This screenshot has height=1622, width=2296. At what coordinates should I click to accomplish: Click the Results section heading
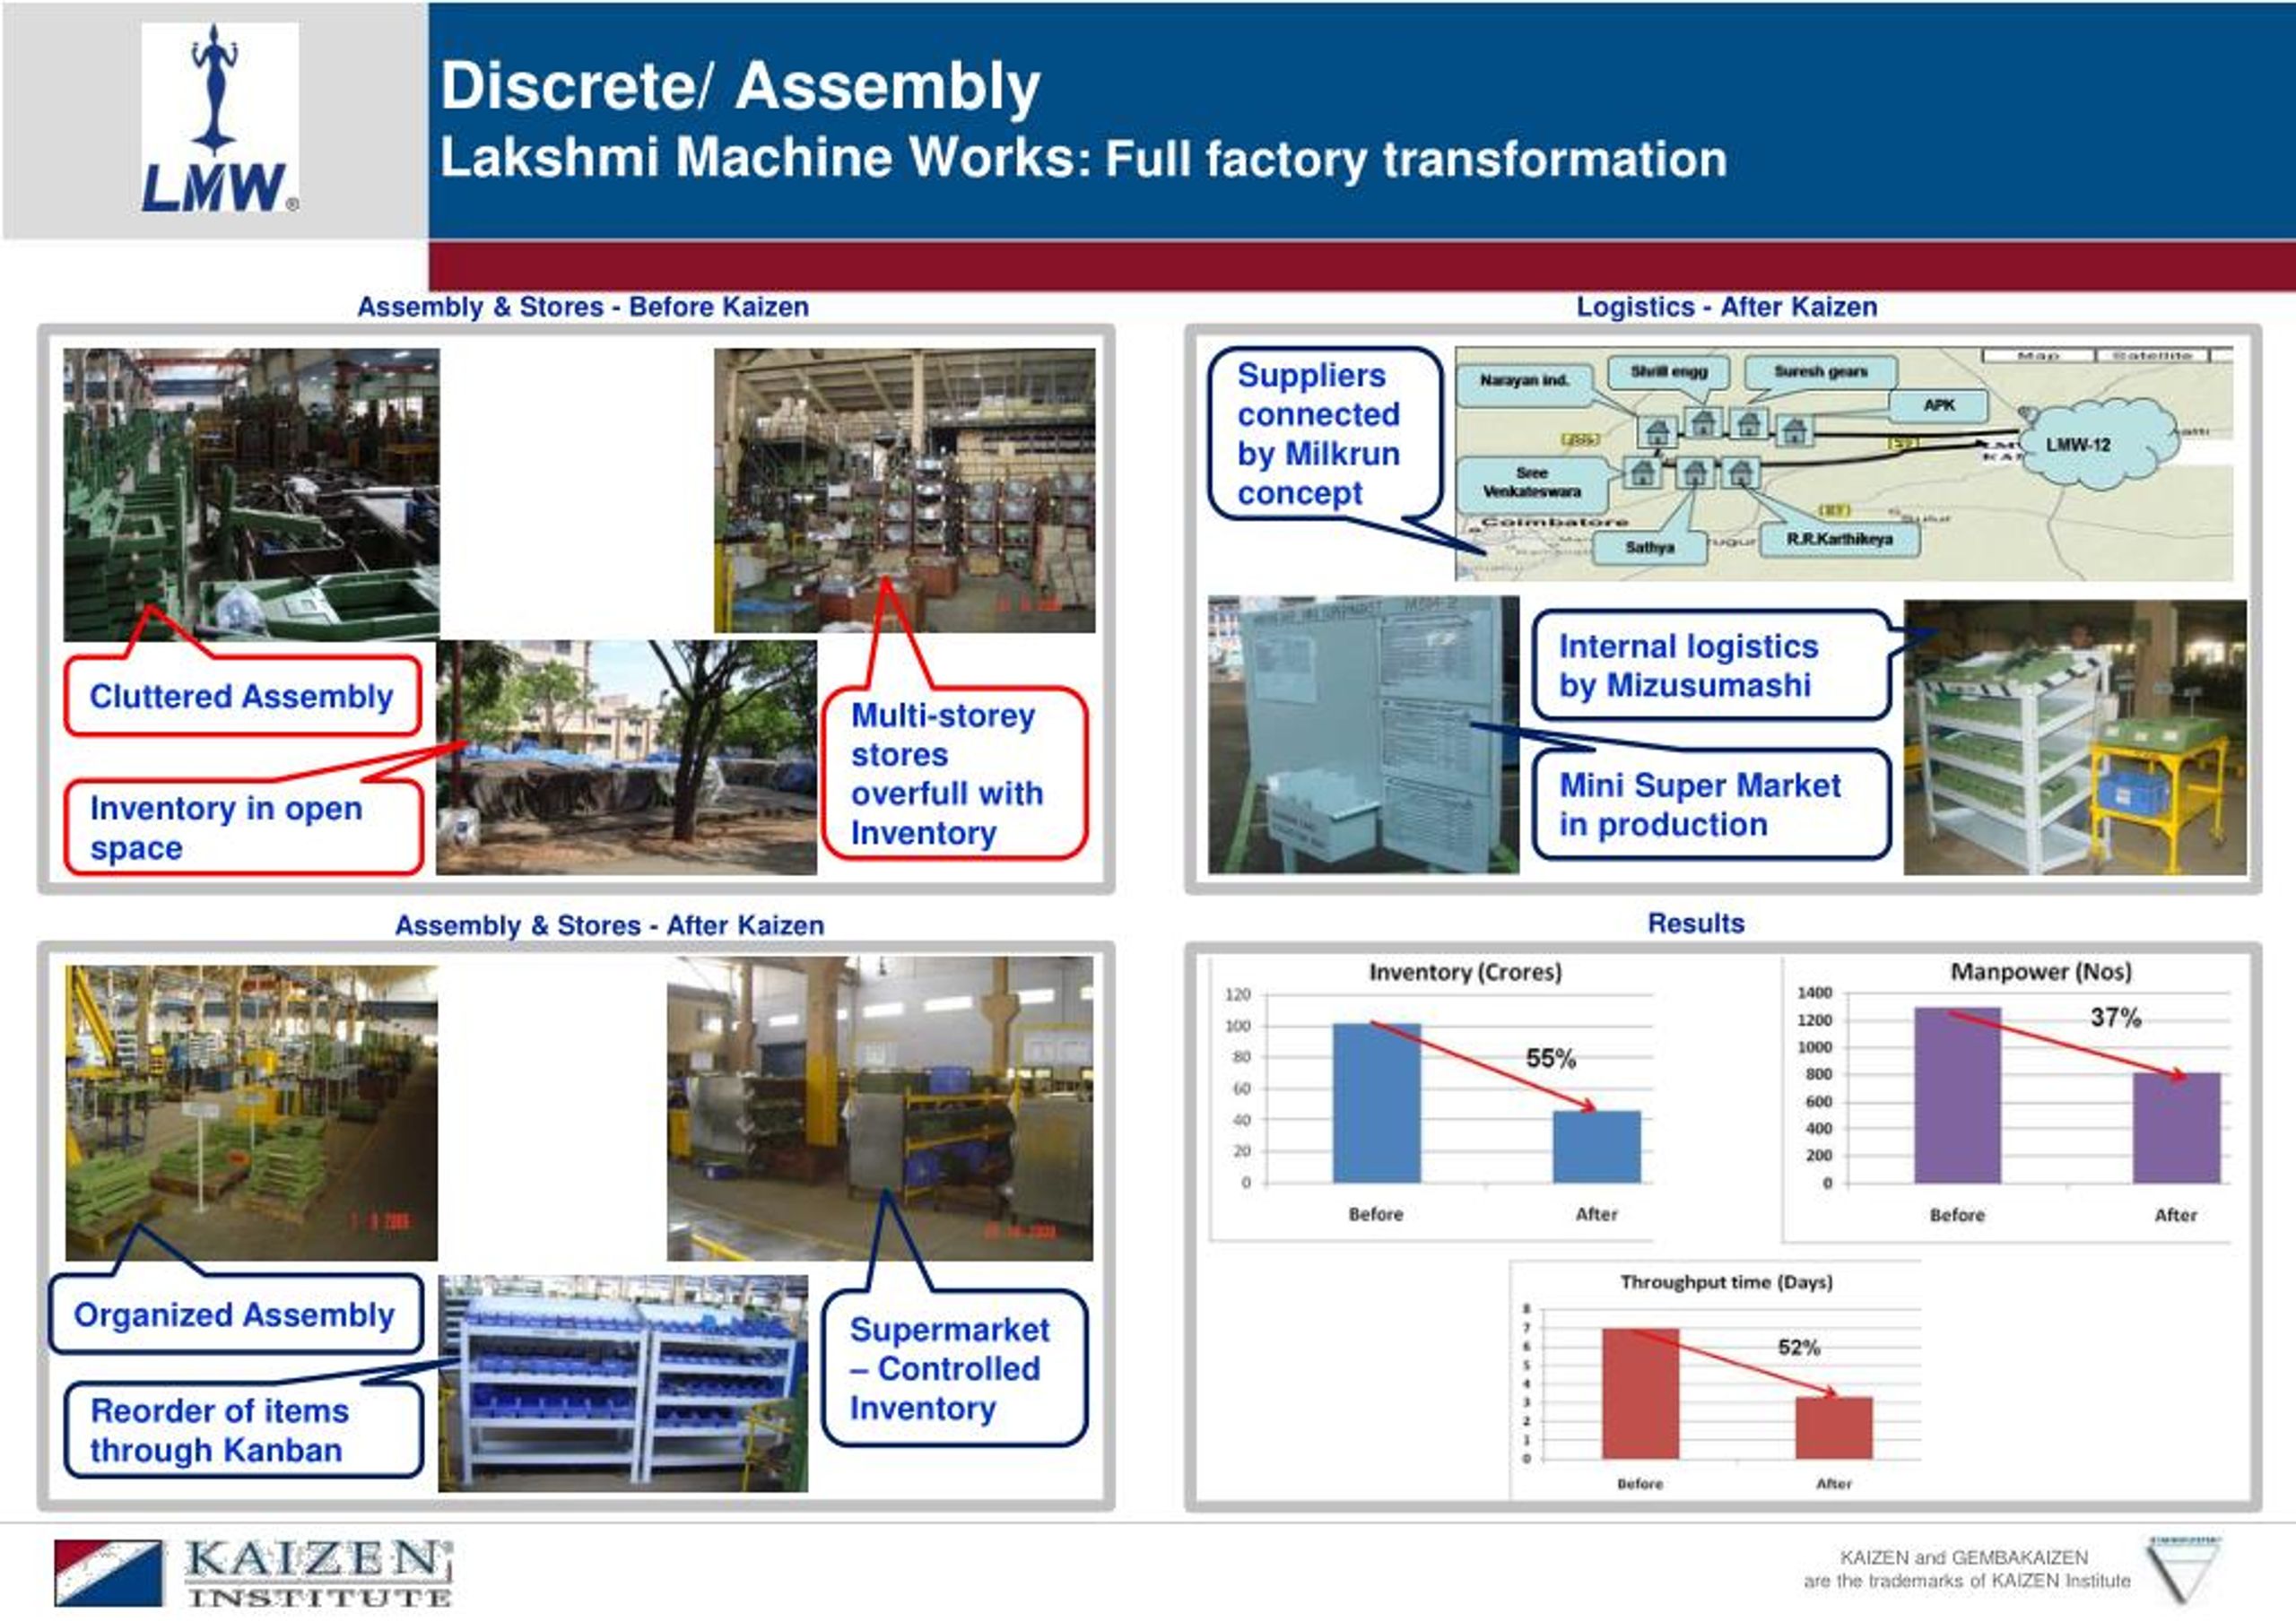coord(1696,923)
